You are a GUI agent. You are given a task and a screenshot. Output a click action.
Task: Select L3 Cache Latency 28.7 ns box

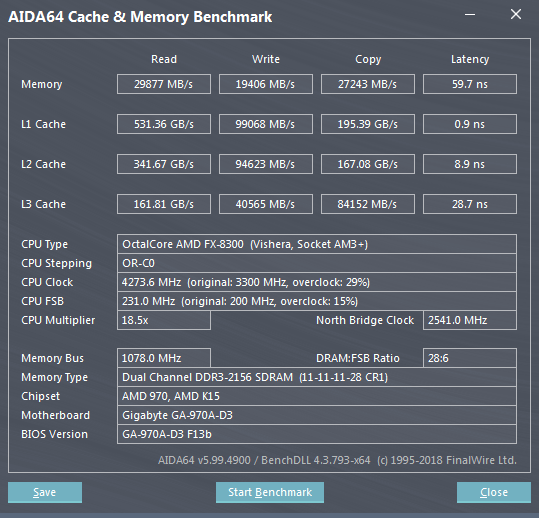[x=470, y=204]
